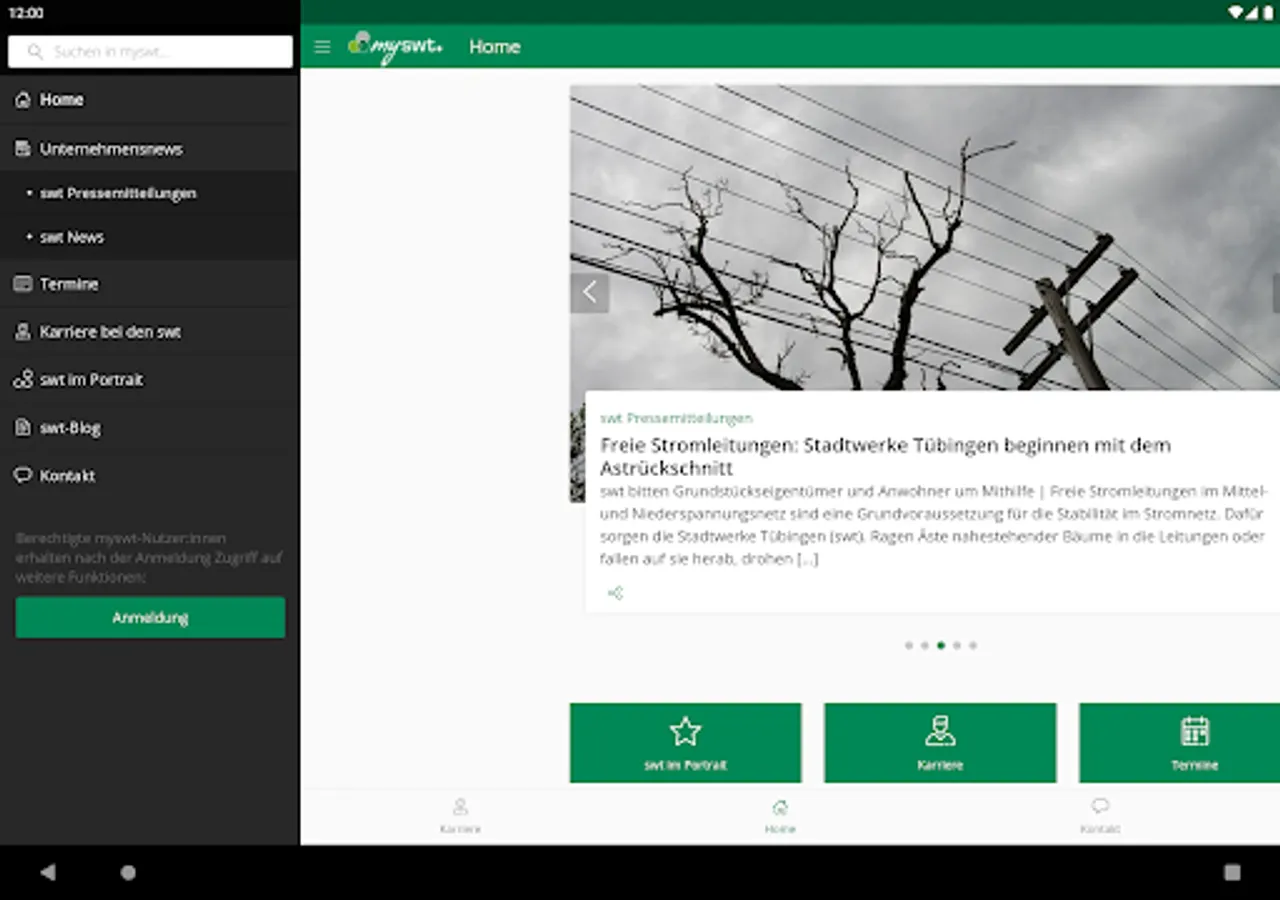Open swt News submenu item

point(150,237)
